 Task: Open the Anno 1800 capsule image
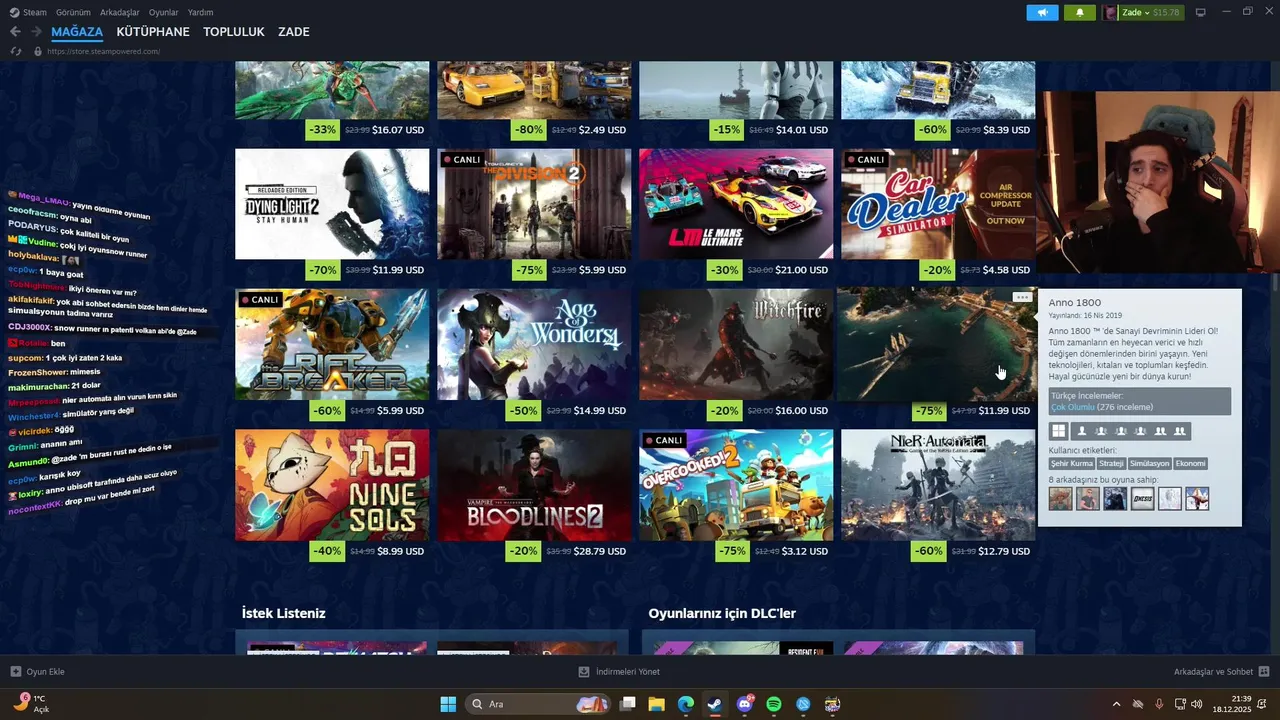coord(938,345)
